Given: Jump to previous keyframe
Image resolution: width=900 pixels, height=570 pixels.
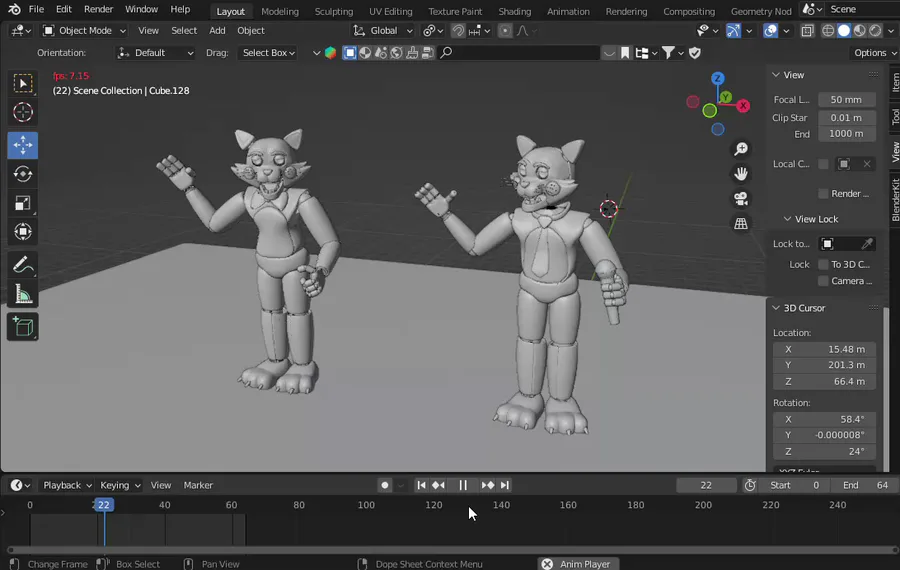Looking at the screenshot, I should [439, 485].
